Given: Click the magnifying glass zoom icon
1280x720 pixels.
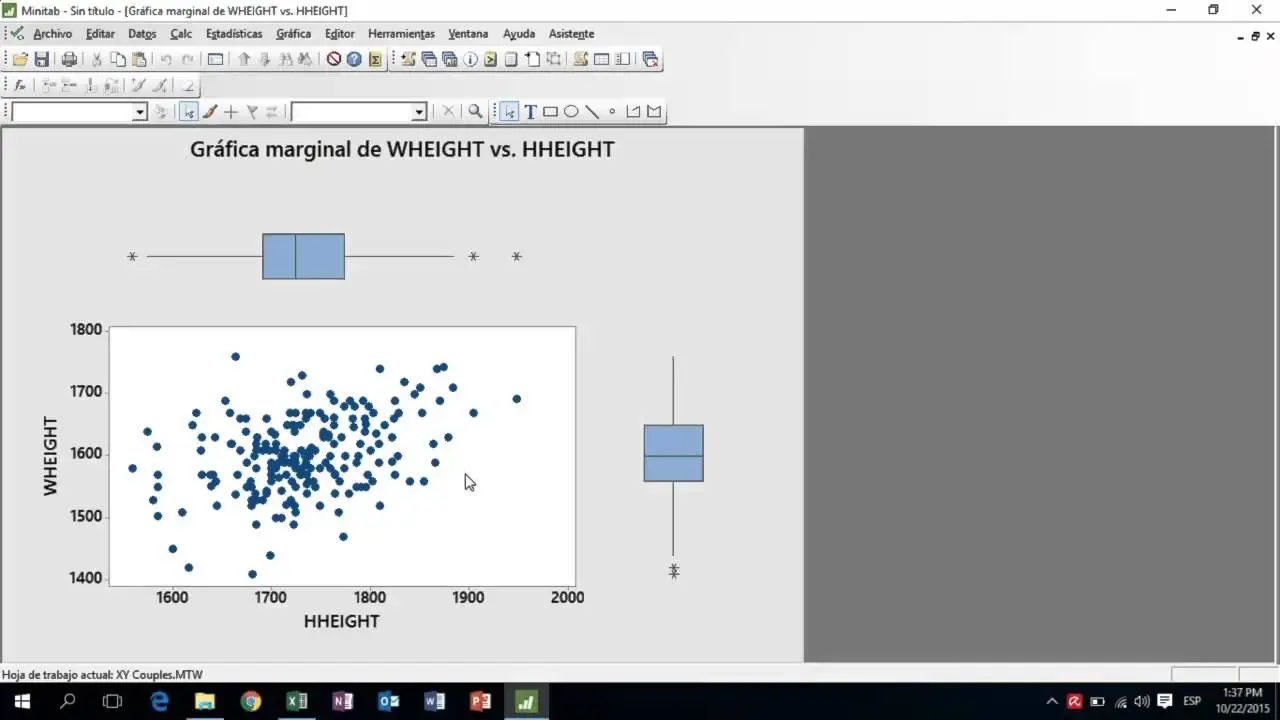Looking at the screenshot, I should (x=476, y=112).
